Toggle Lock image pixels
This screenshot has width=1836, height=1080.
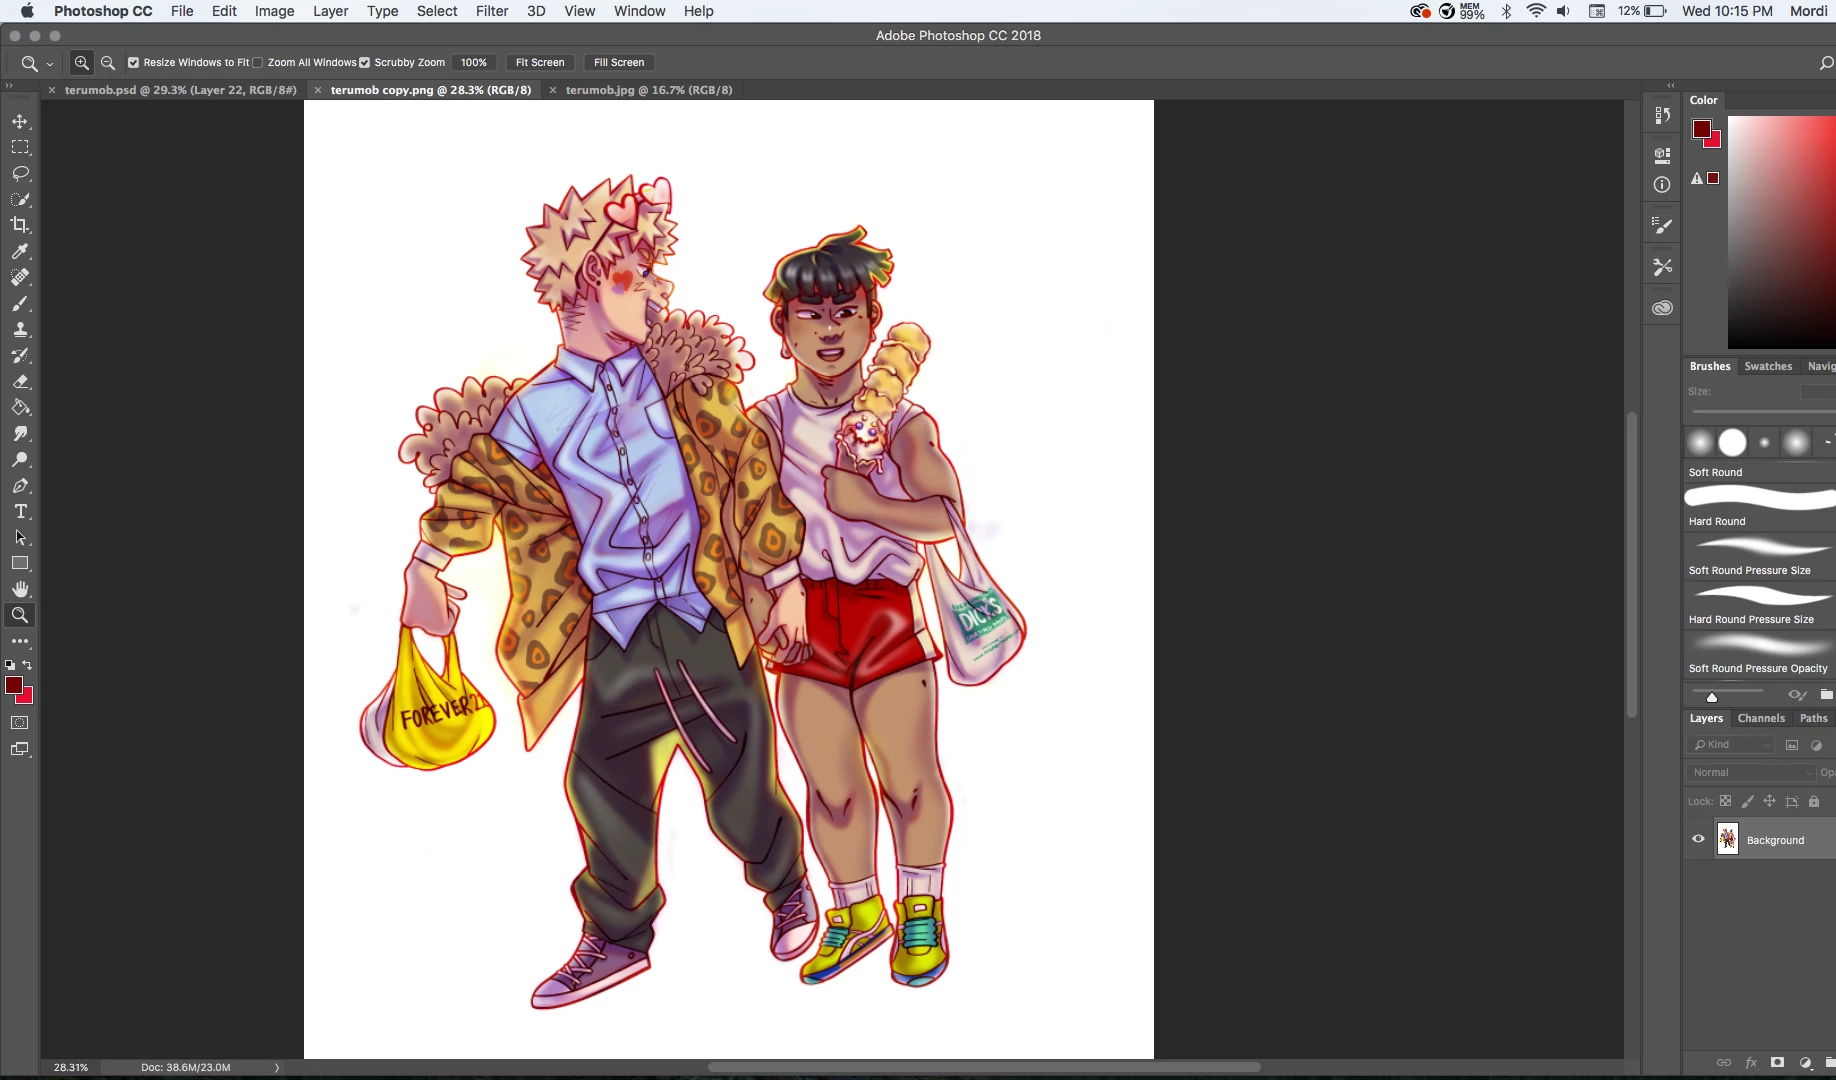point(1748,801)
